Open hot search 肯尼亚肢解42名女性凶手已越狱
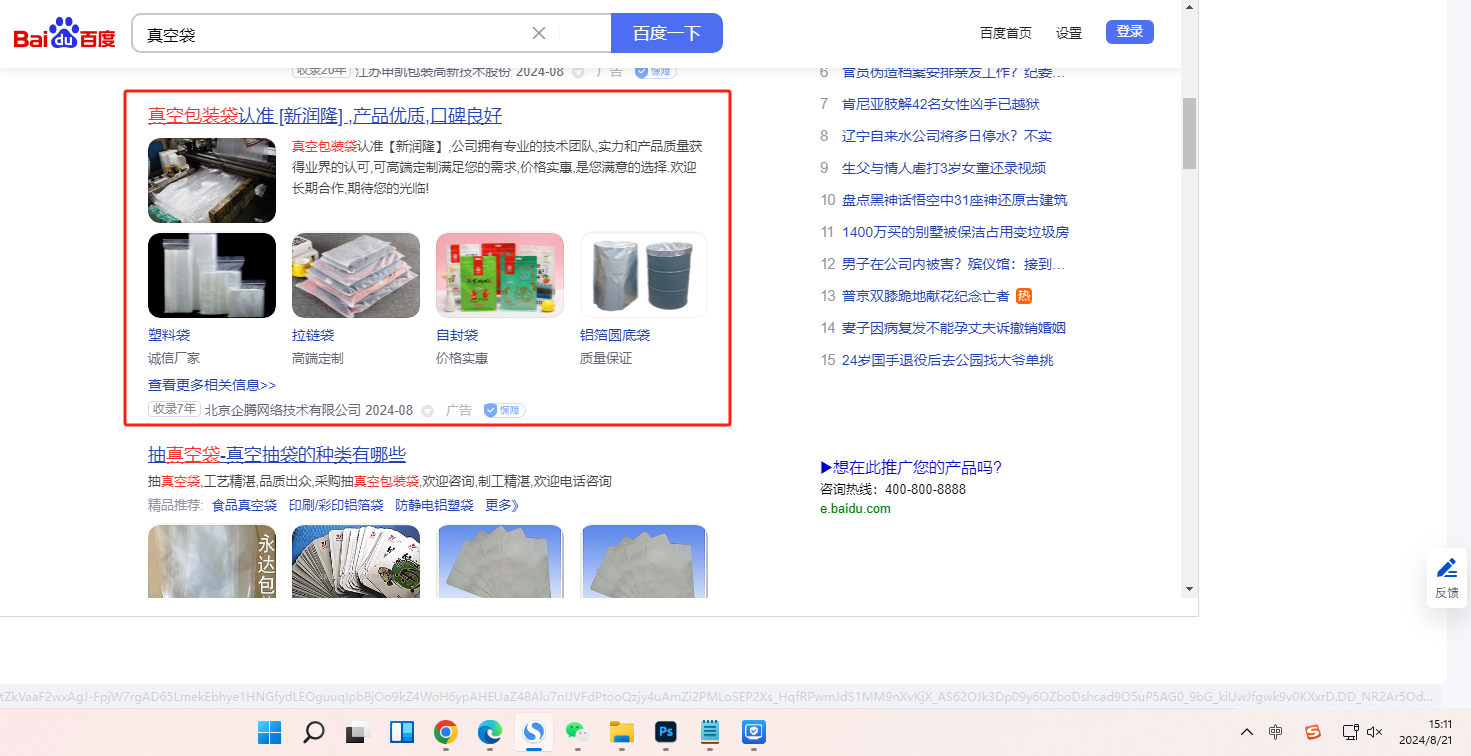Screen dimensions: 1471x756 [941, 104]
